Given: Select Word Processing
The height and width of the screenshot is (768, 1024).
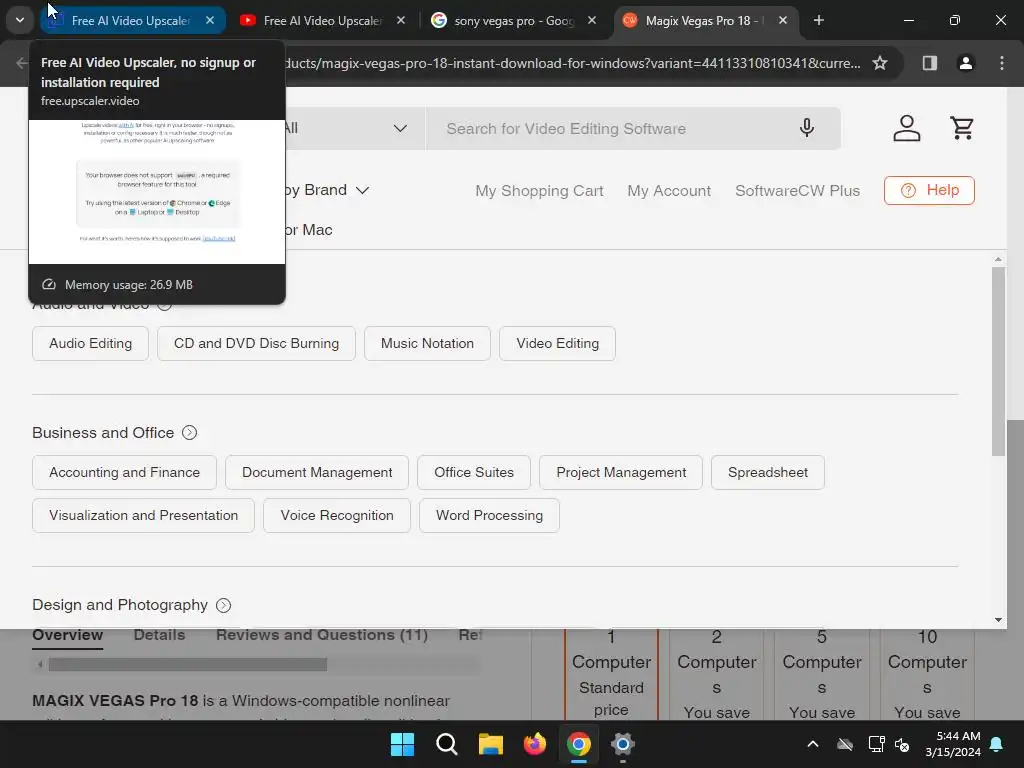Looking at the screenshot, I should tap(489, 515).
